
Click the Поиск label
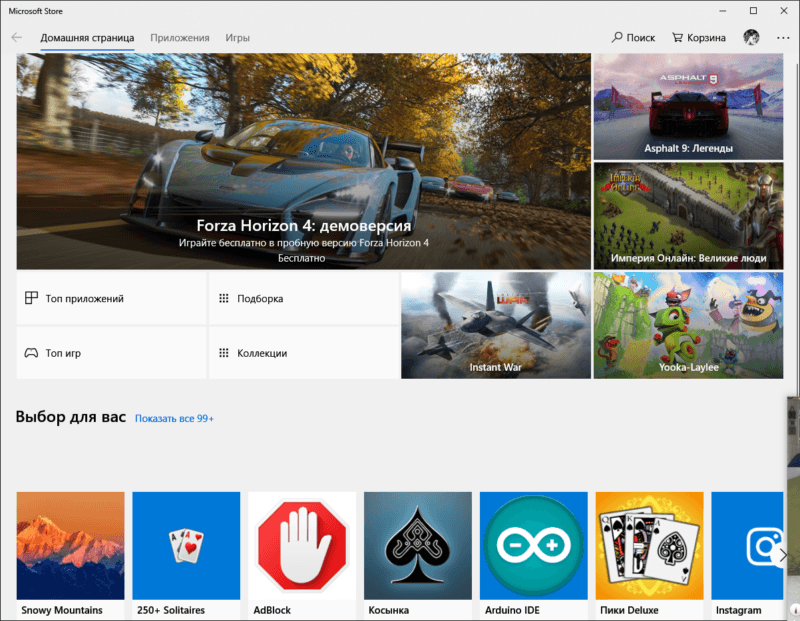point(640,38)
